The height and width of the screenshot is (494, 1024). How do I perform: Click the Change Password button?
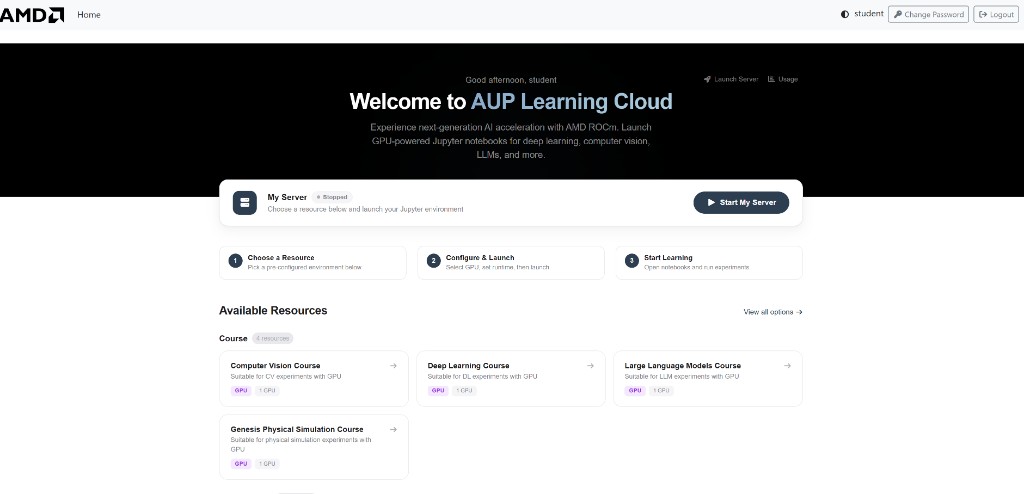[x=928, y=14]
